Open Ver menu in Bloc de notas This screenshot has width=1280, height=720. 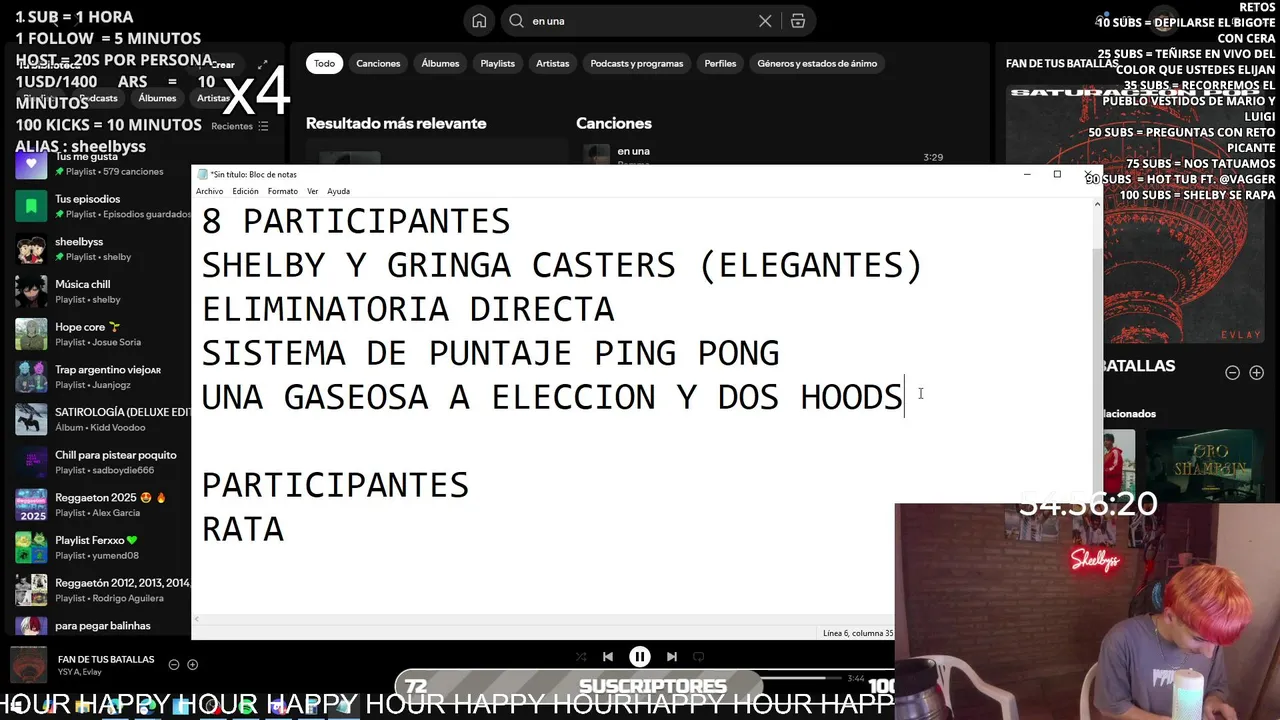click(313, 191)
